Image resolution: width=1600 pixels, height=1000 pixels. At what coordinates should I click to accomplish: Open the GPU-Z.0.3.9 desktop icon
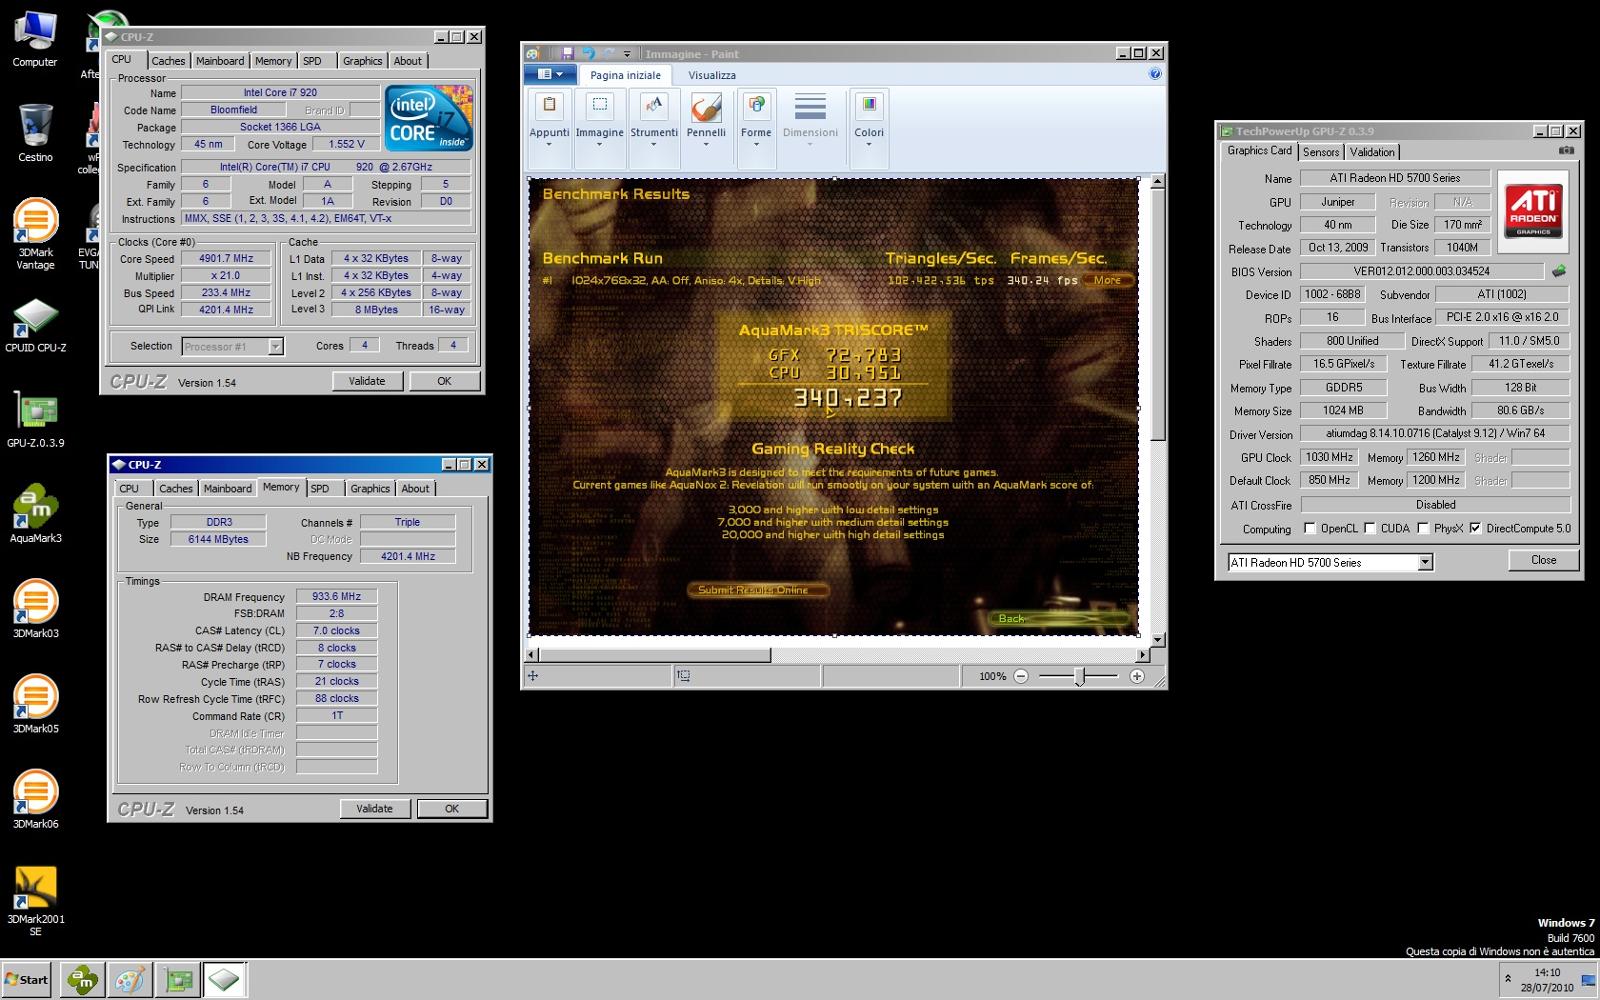[35, 419]
